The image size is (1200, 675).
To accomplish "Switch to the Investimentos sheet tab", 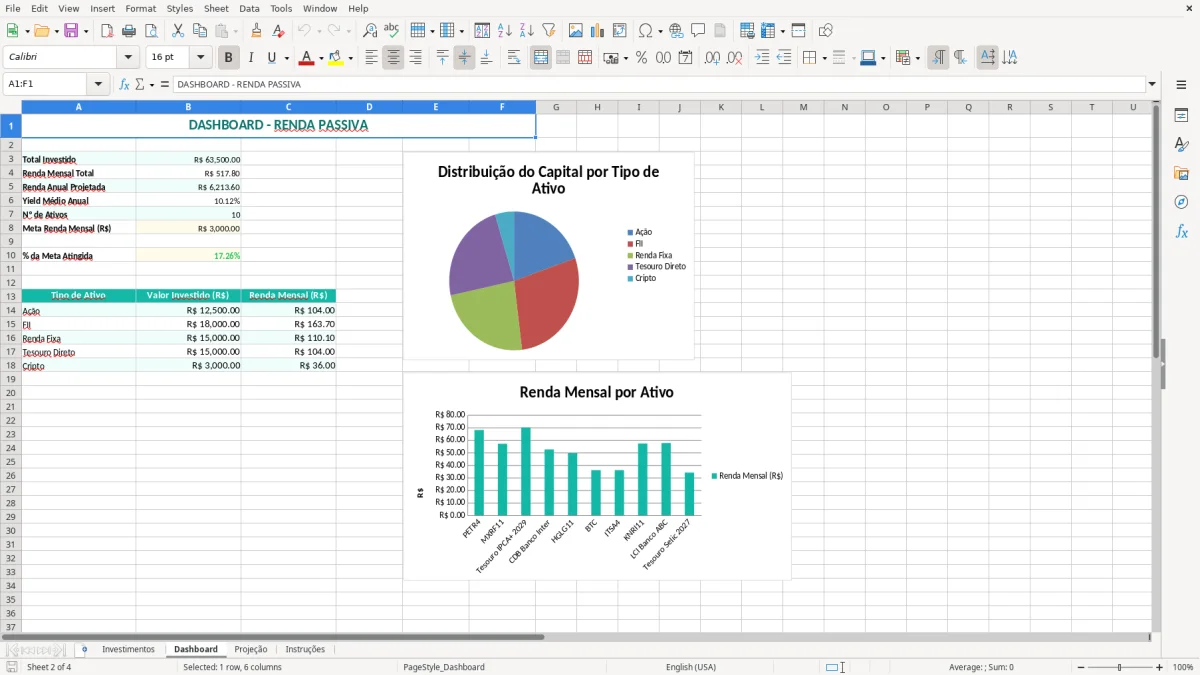I will tap(128, 649).
